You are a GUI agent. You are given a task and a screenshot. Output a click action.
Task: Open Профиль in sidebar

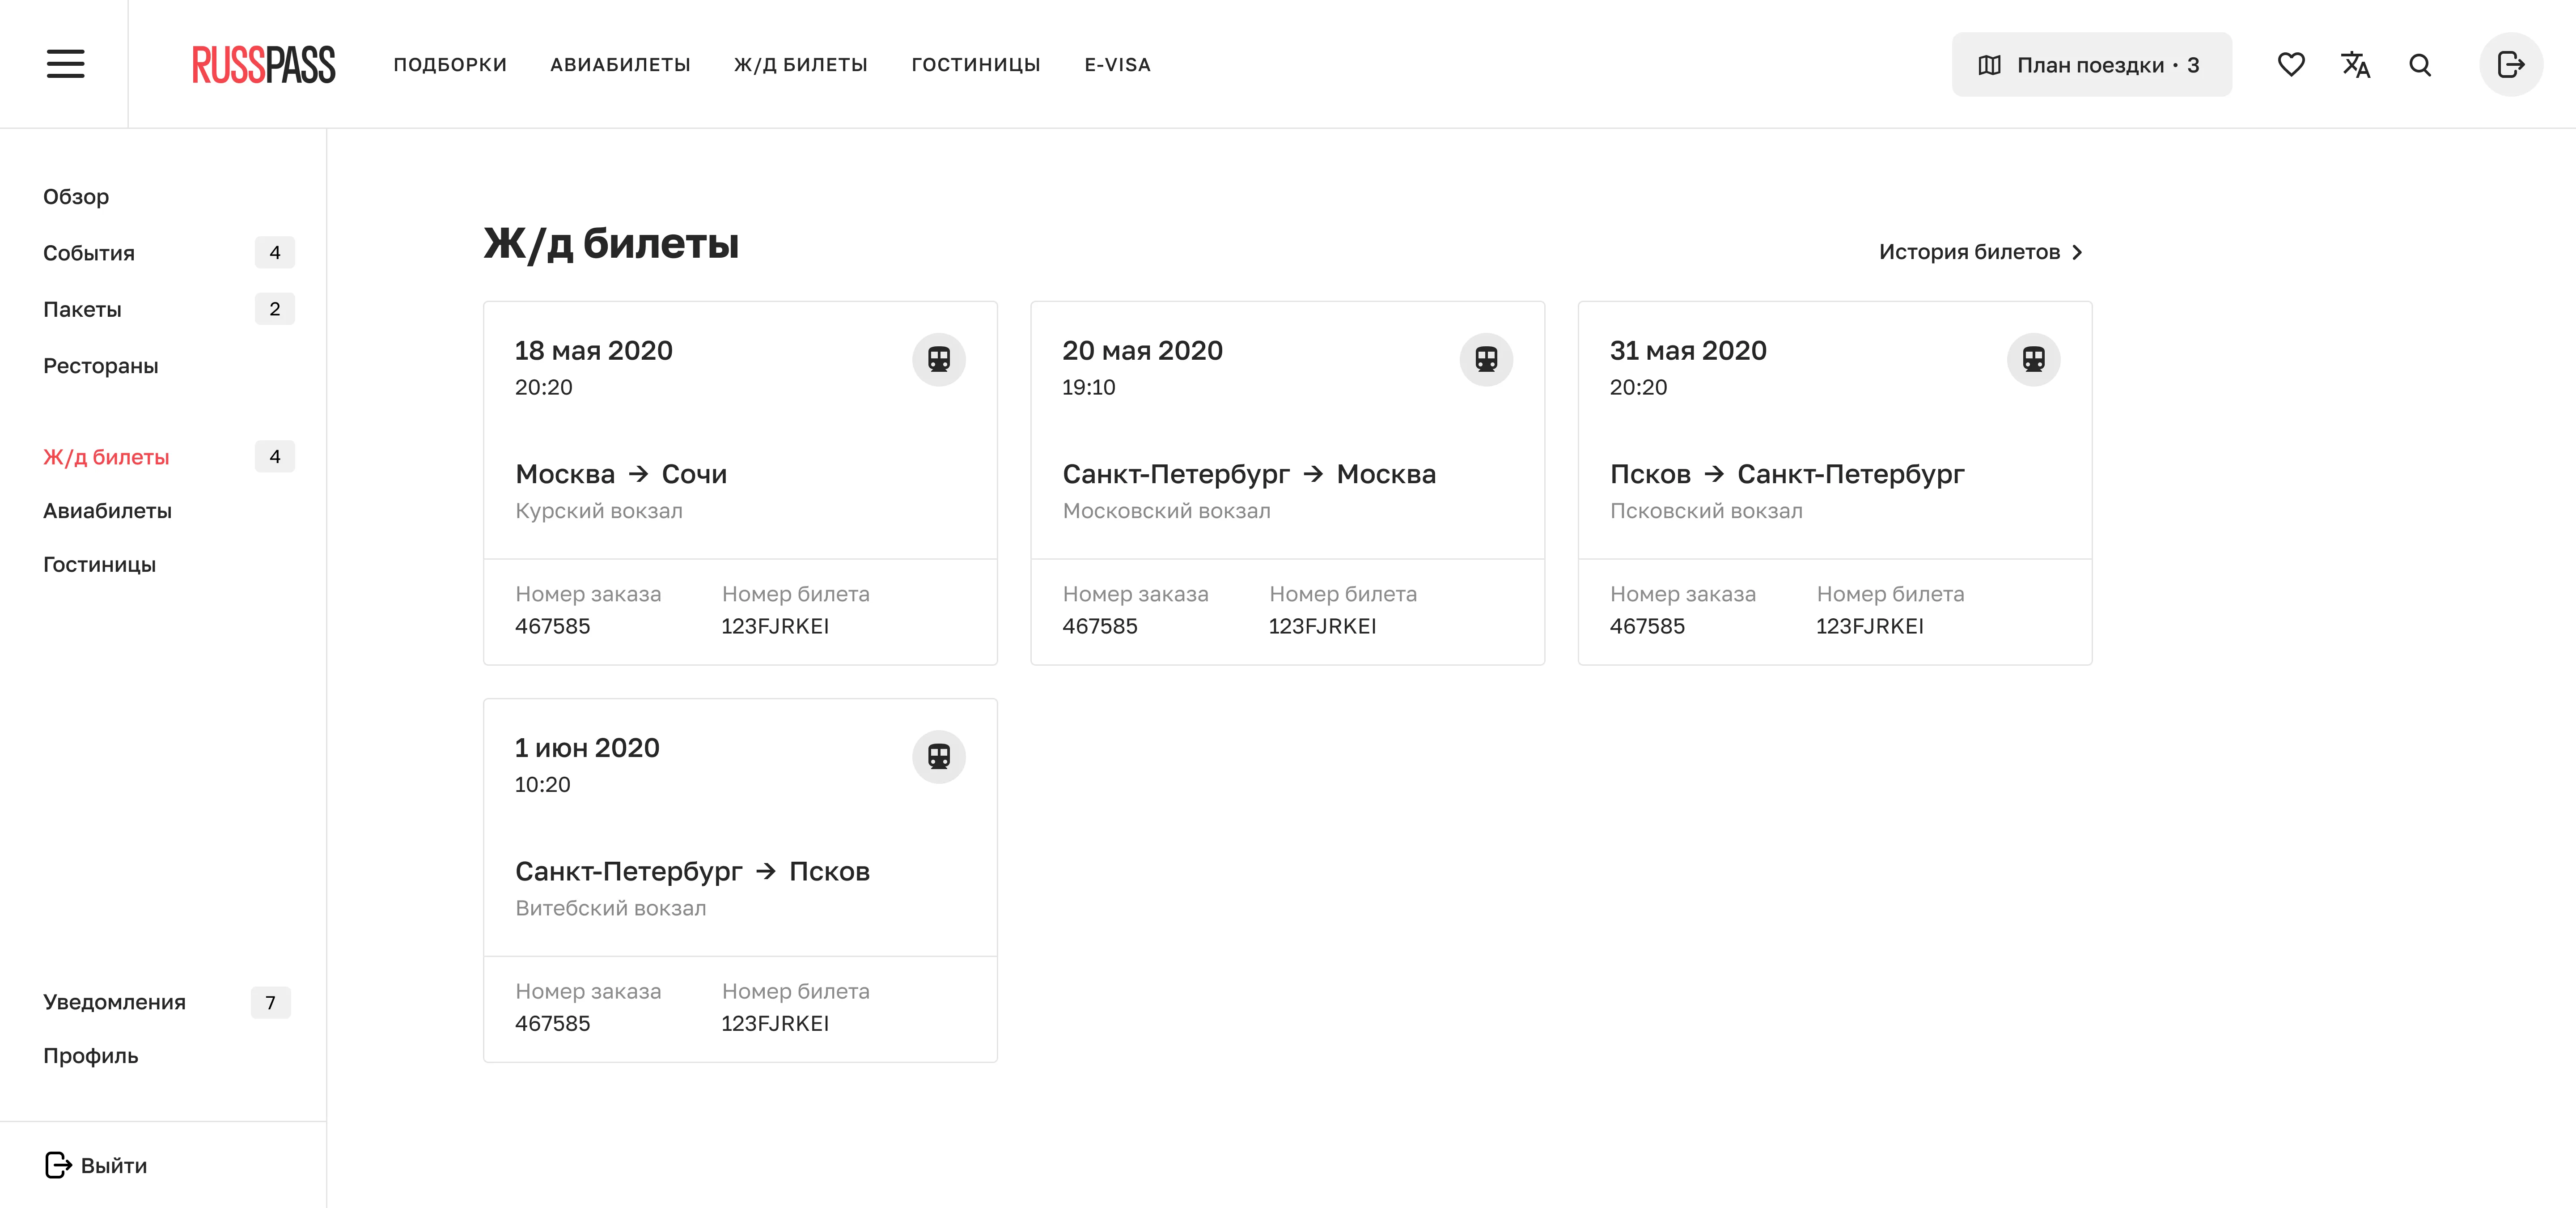pos(91,1056)
